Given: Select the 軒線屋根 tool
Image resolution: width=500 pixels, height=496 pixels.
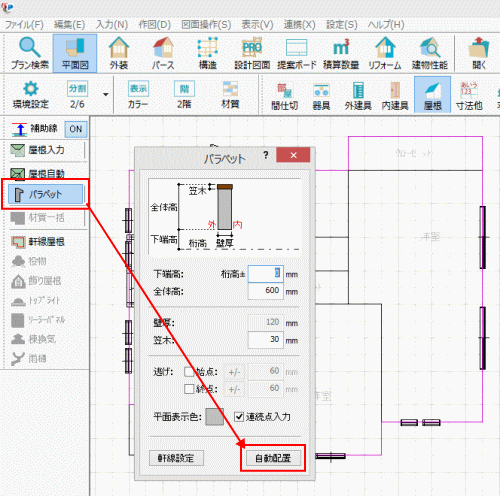Looking at the screenshot, I should pyautogui.click(x=46, y=242).
